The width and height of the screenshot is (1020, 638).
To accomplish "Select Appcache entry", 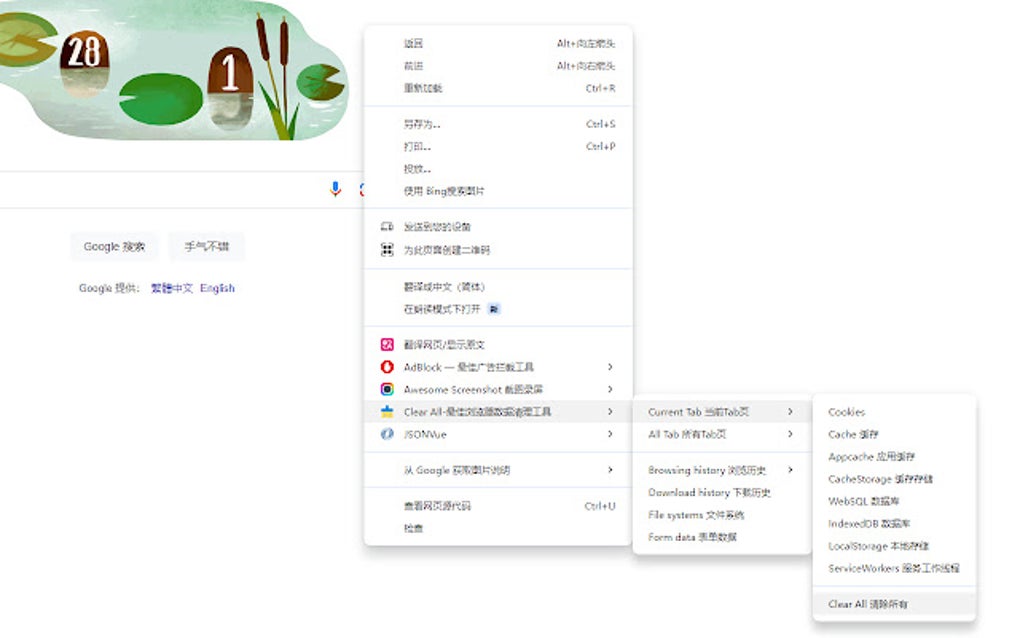I will point(894,457).
